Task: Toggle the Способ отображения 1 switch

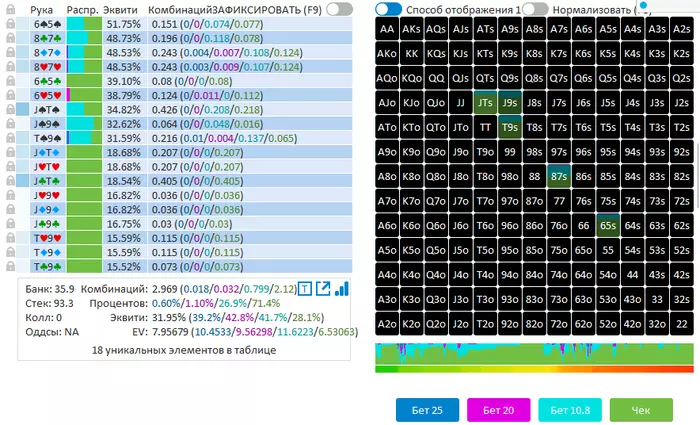Action: pos(388,9)
